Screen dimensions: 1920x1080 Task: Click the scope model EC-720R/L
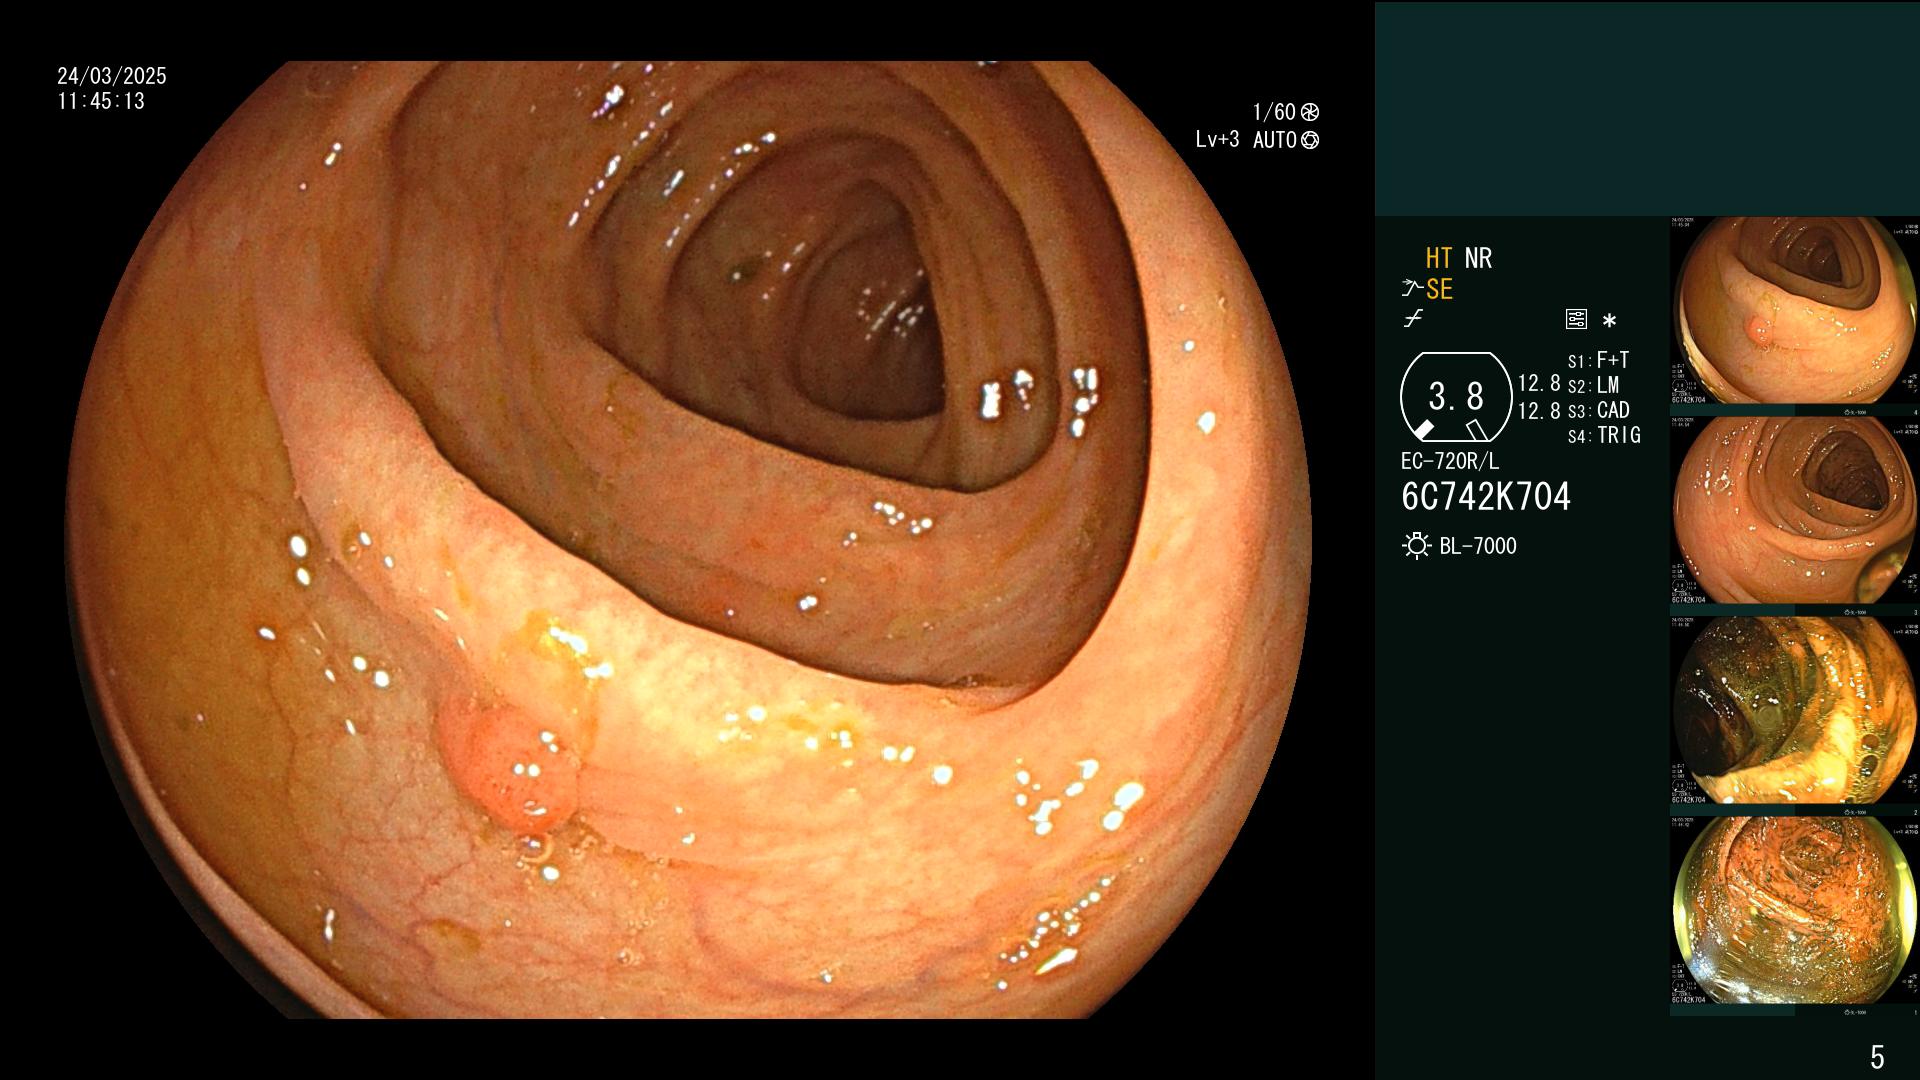pyautogui.click(x=1450, y=462)
